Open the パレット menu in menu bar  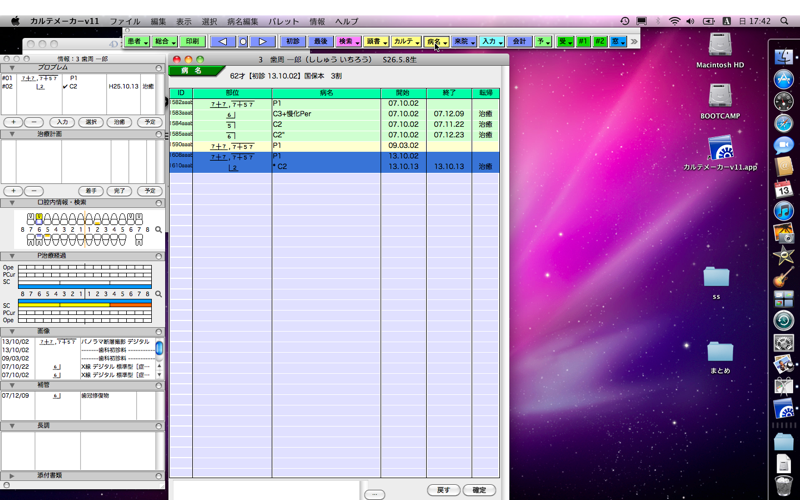point(283,21)
